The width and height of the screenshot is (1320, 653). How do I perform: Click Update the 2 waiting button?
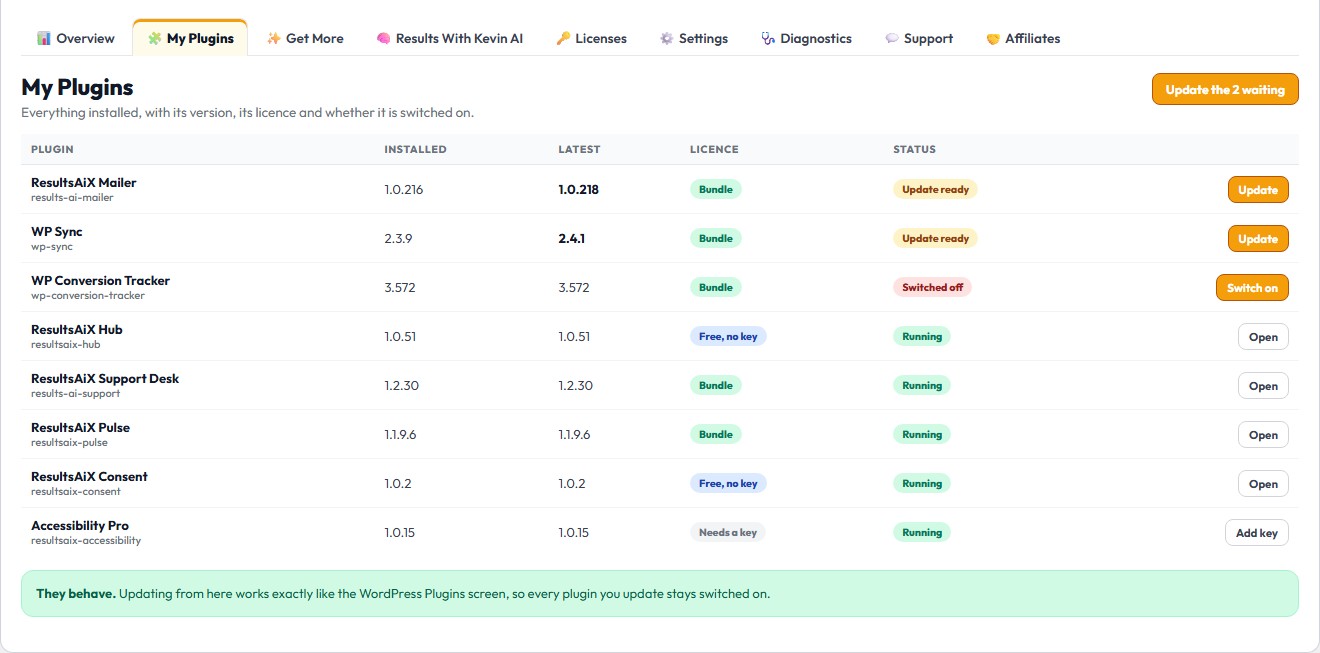point(1225,89)
